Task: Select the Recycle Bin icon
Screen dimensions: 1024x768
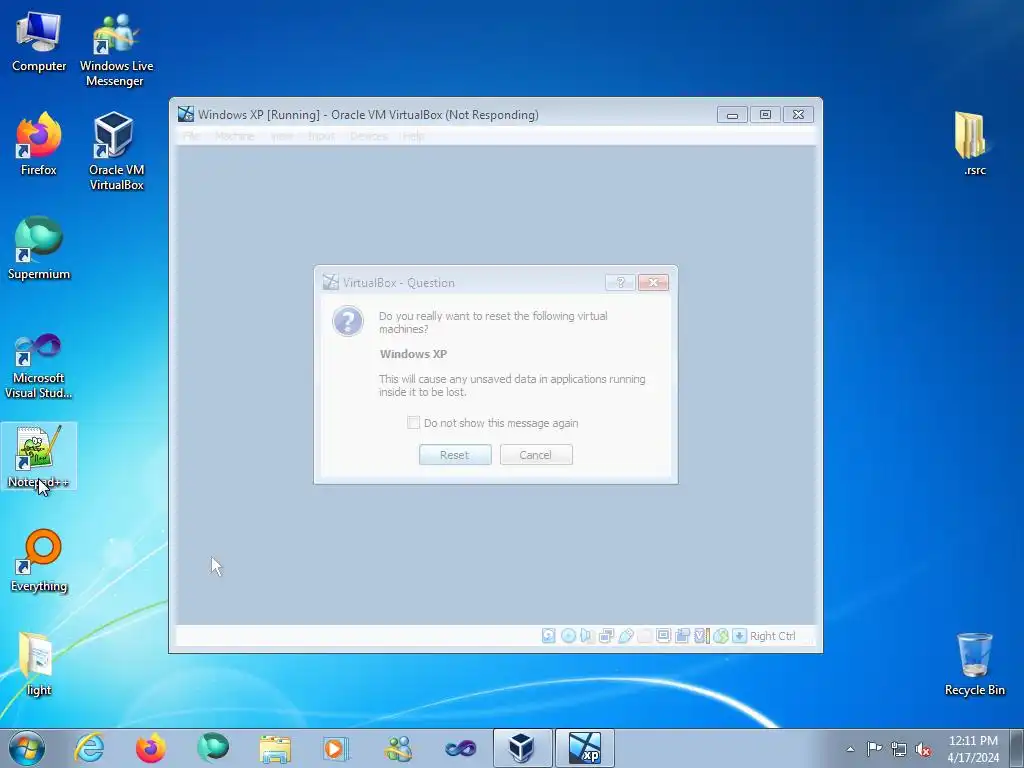Action: point(974,664)
